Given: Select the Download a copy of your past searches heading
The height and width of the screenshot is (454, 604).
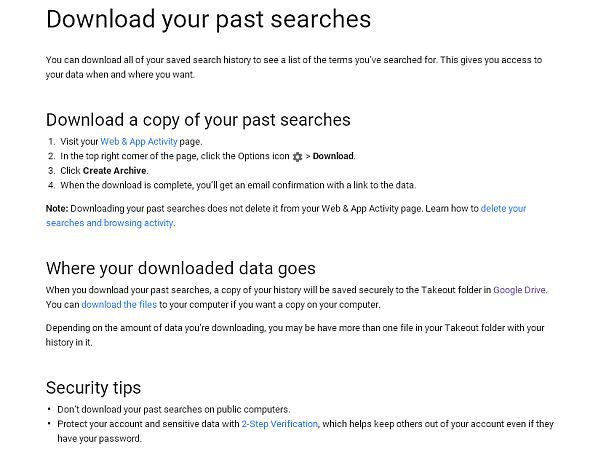Looking at the screenshot, I should click(x=198, y=120).
